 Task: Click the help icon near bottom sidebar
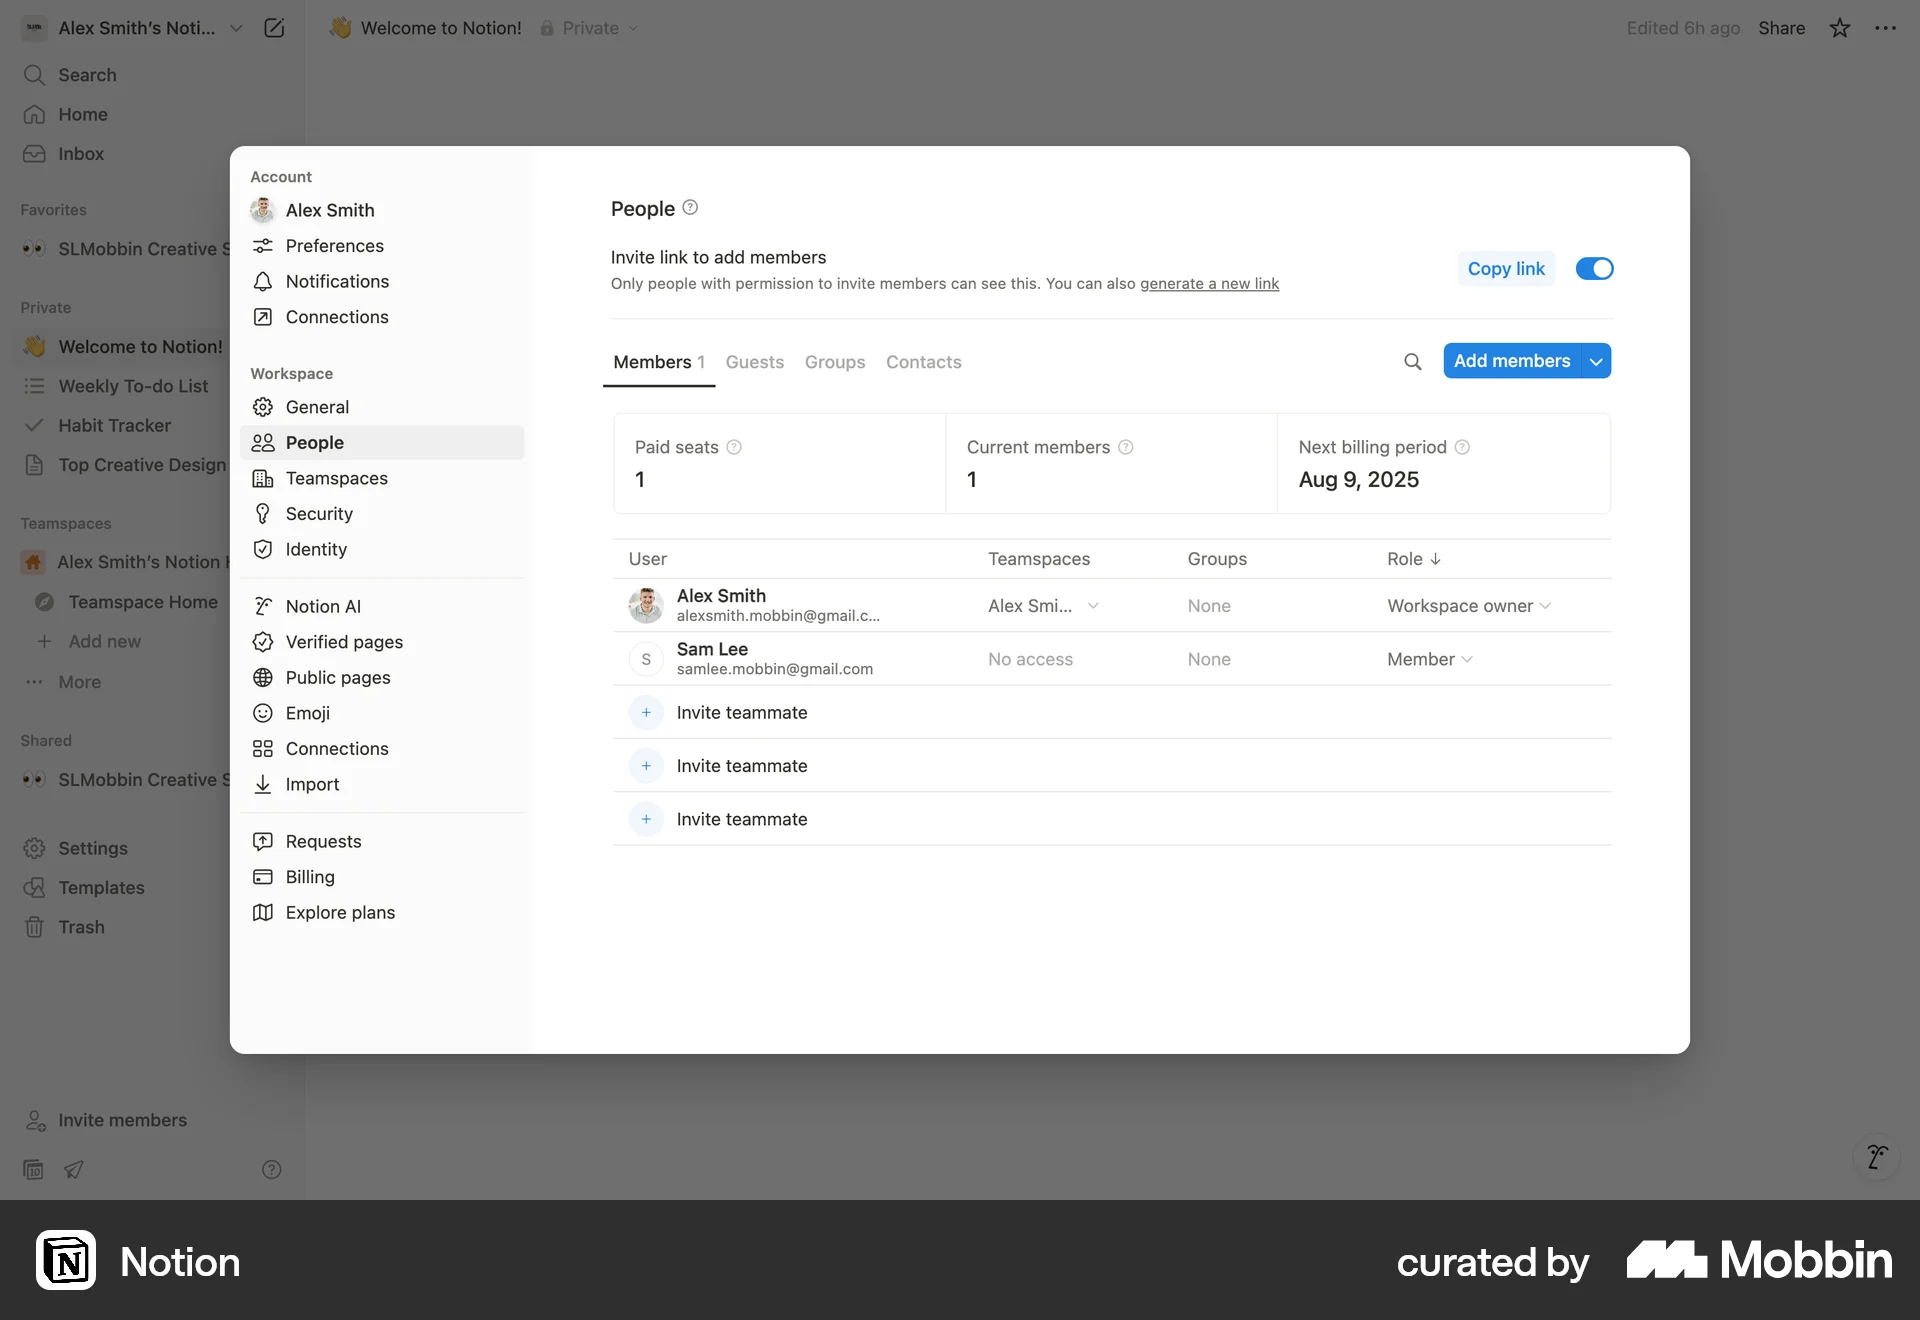click(x=271, y=1169)
